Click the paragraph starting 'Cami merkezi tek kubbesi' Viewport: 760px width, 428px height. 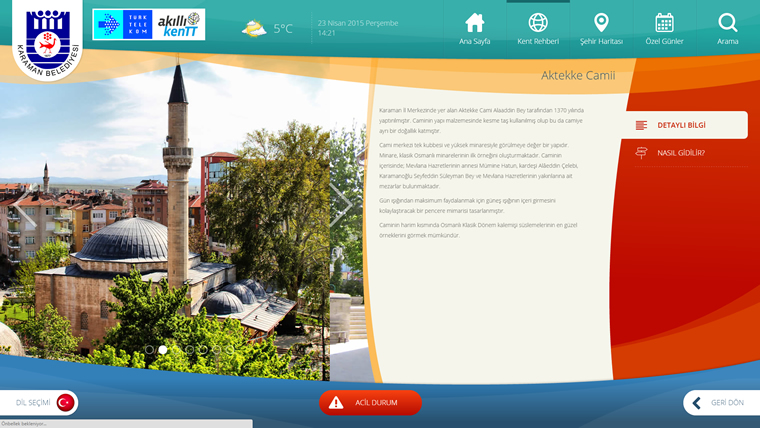[478, 165]
